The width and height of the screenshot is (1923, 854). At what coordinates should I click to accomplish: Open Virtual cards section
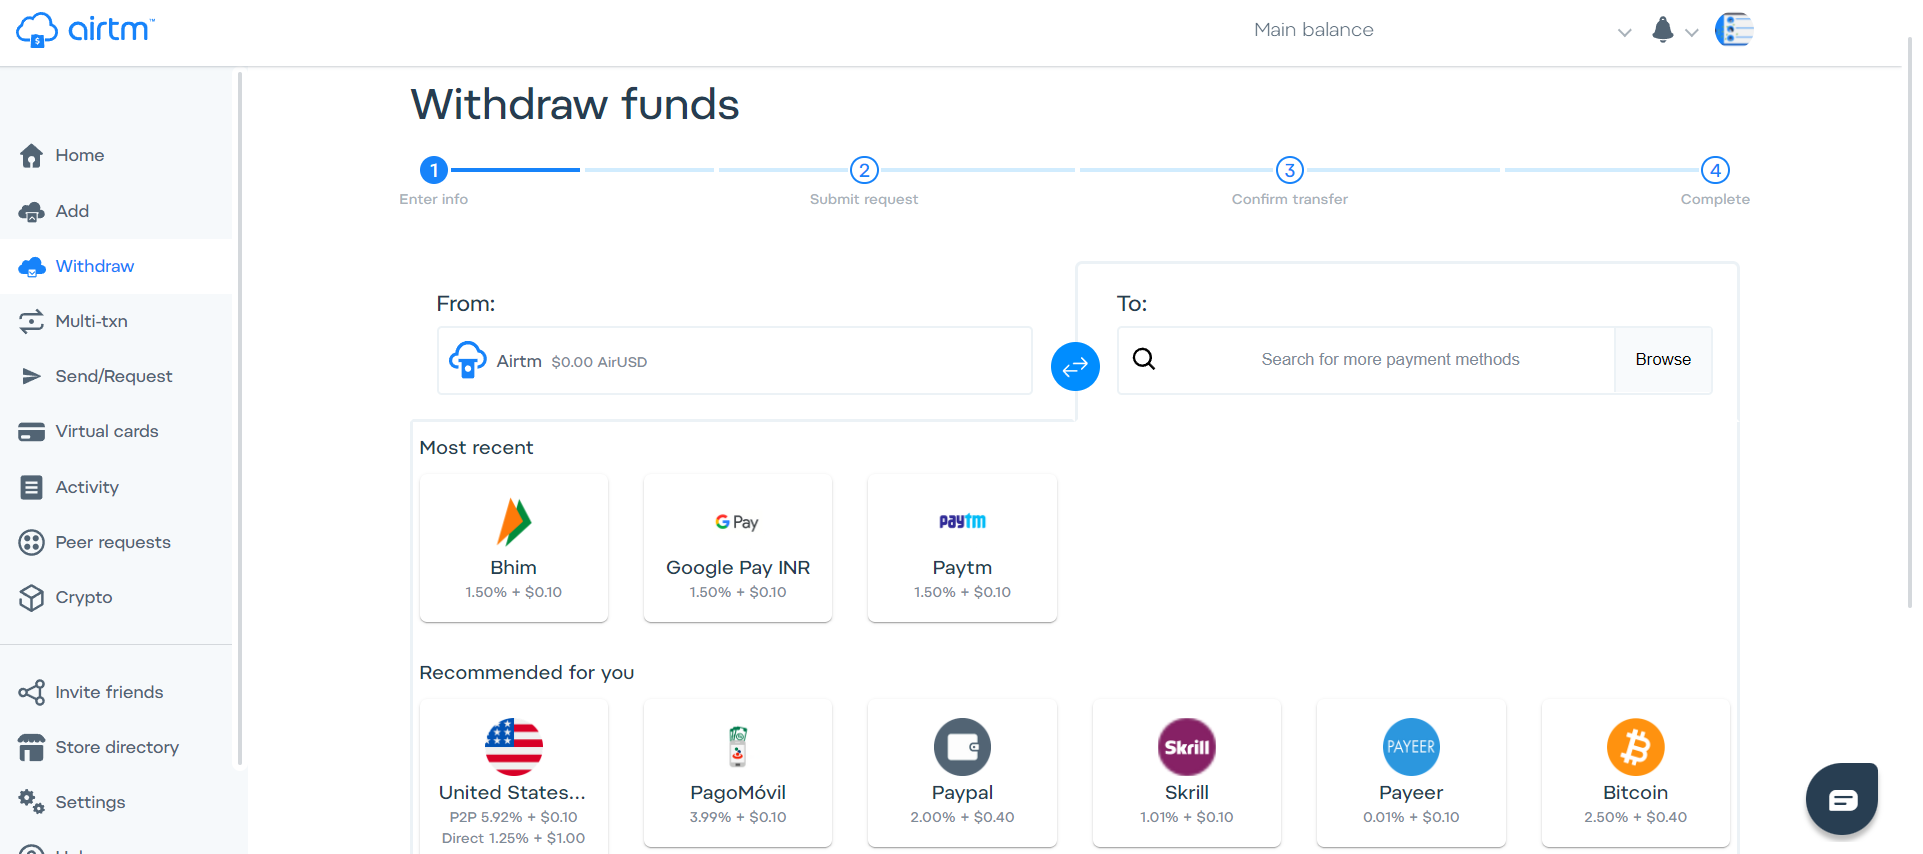106,431
